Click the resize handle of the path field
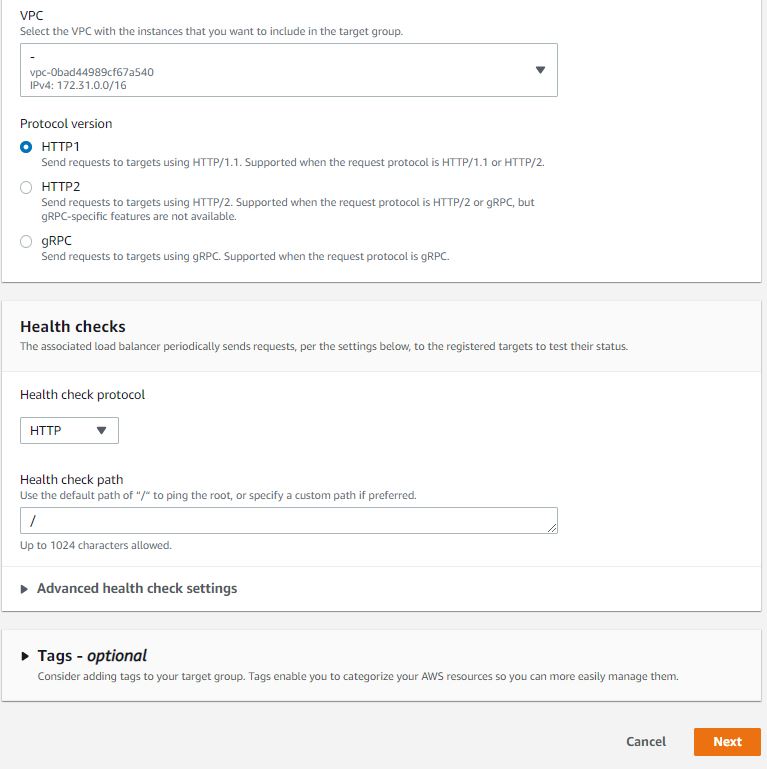This screenshot has height=769, width=767. click(552, 528)
